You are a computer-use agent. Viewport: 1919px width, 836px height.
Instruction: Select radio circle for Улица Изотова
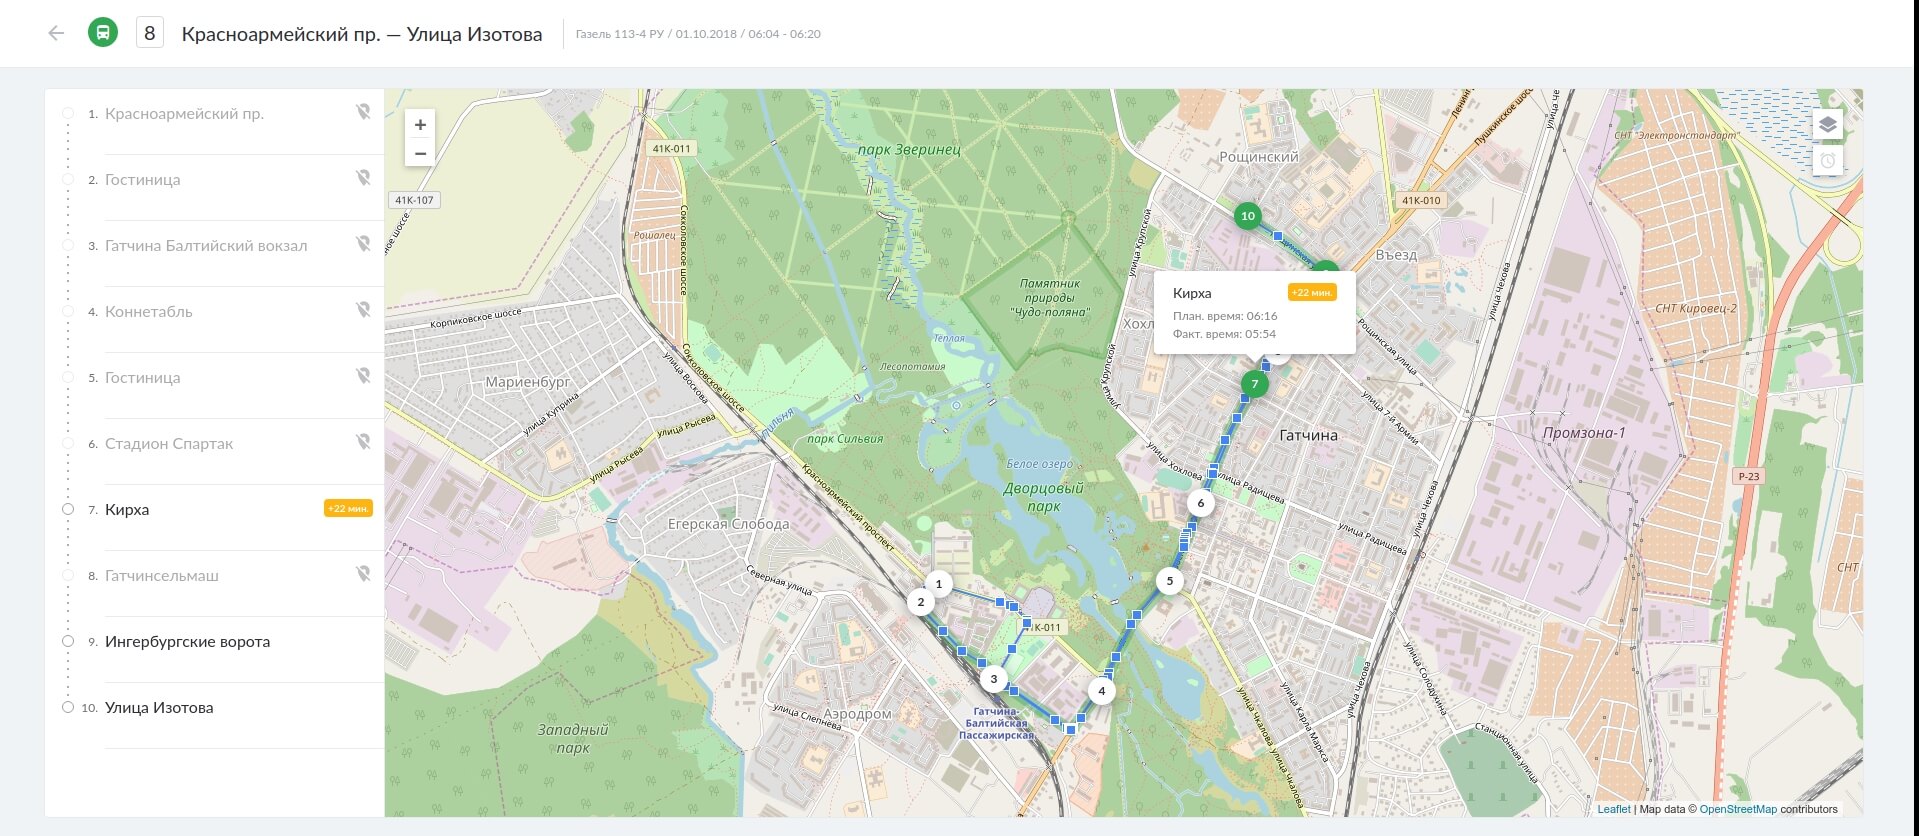point(68,707)
